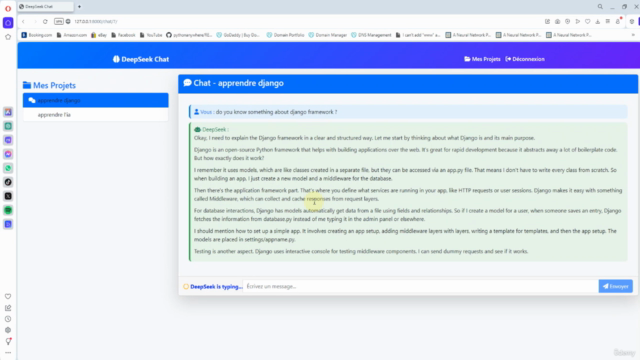Open the sidebar three-dots more menu

[8, 353]
